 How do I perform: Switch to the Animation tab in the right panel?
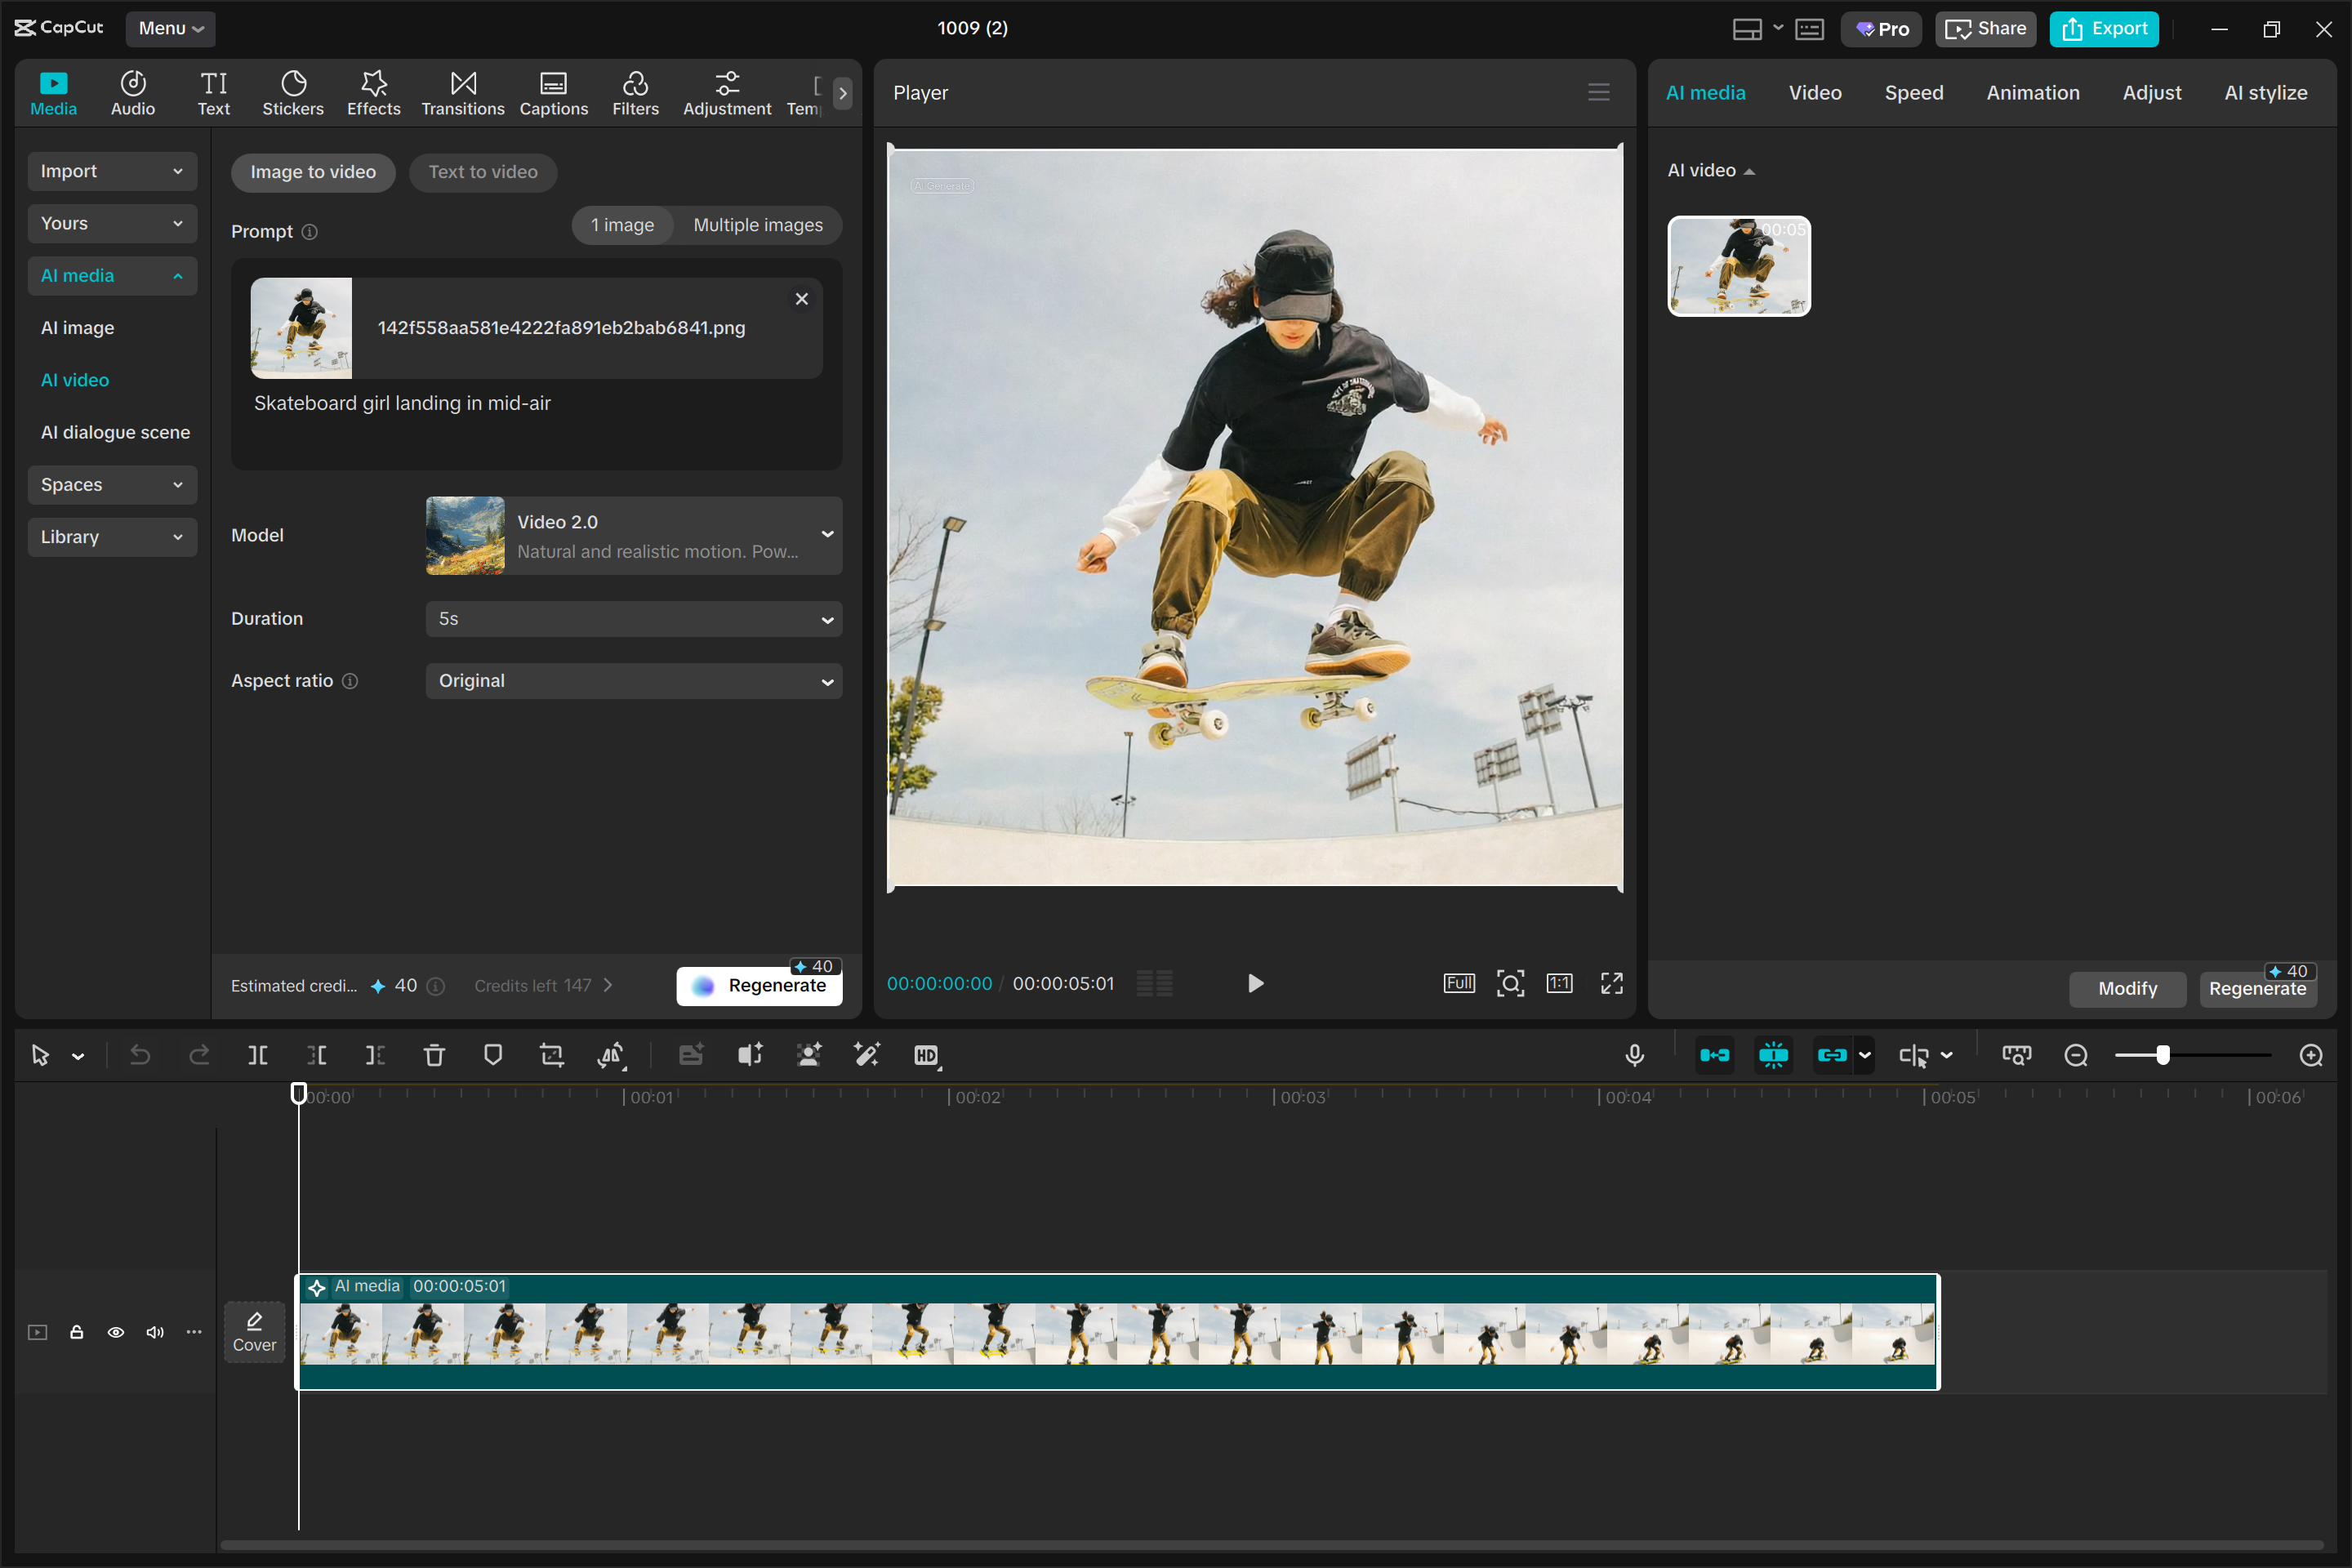[x=2032, y=92]
